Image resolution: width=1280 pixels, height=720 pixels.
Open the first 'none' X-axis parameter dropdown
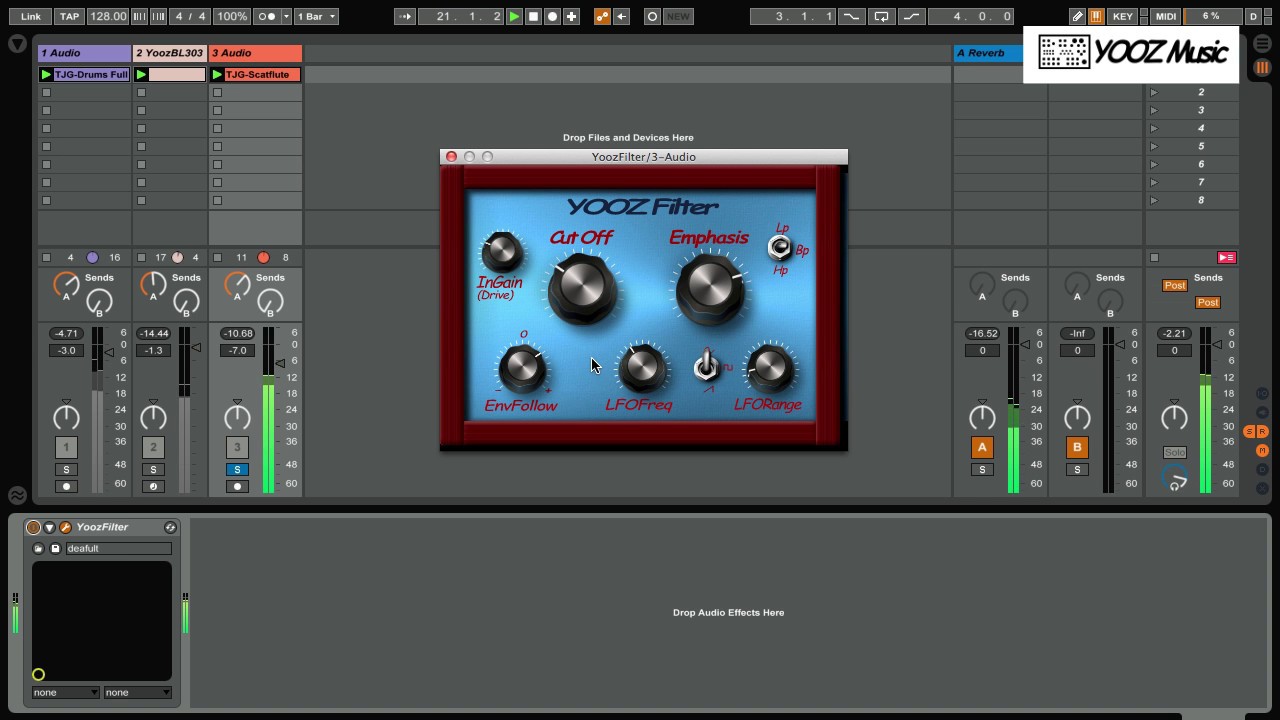pos(65,692)
